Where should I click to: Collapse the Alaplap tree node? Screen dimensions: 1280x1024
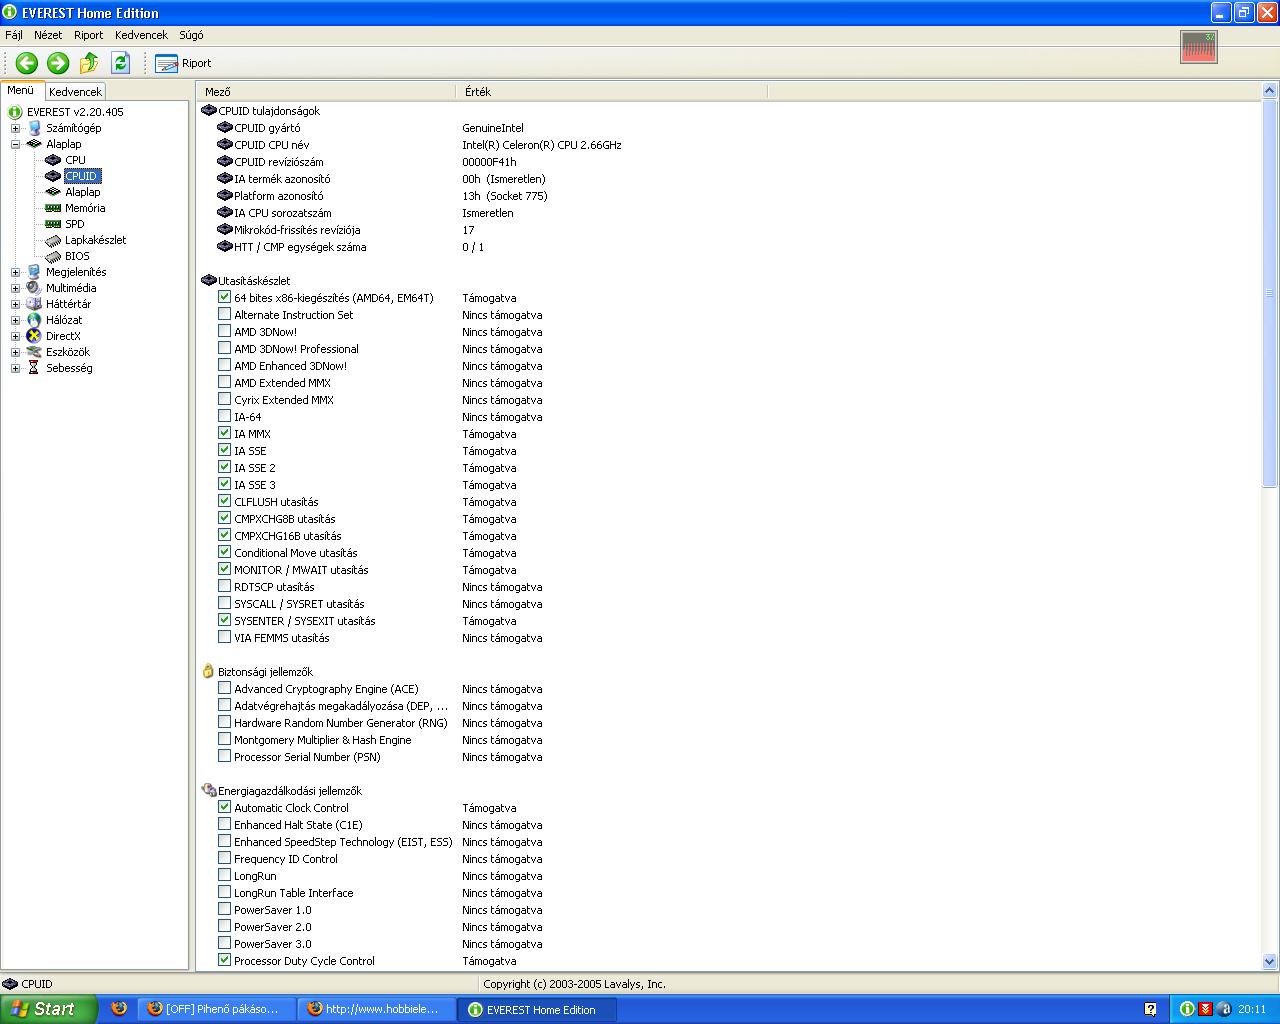15,144
